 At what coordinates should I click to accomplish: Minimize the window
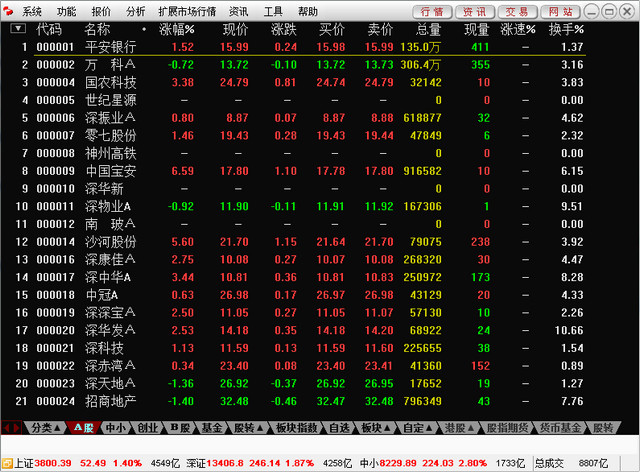(591, 11)
